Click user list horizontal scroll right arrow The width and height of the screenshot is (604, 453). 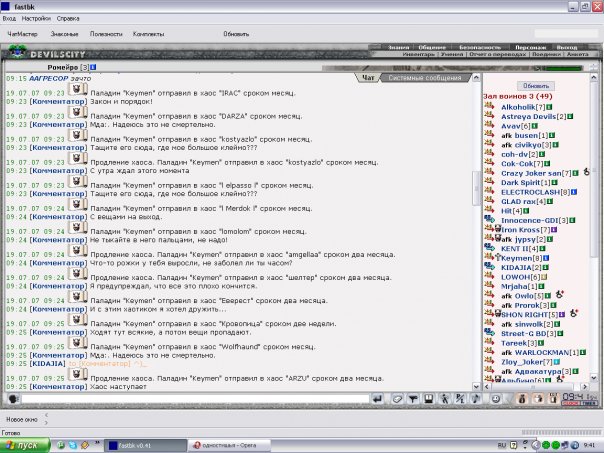pyautogui.click(x=585, y=386)
